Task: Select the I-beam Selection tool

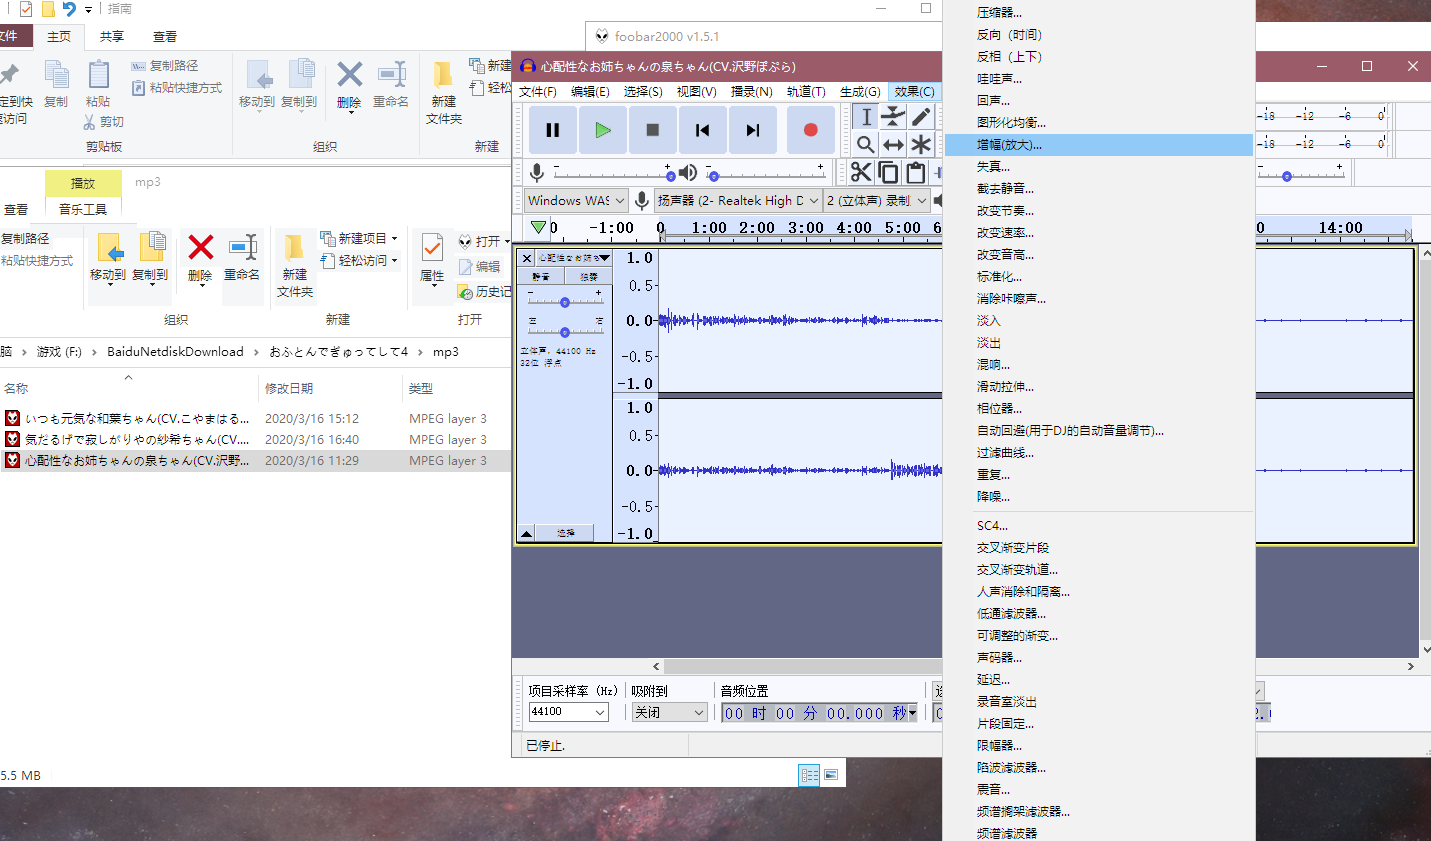Action: click(x=866, y=117)
